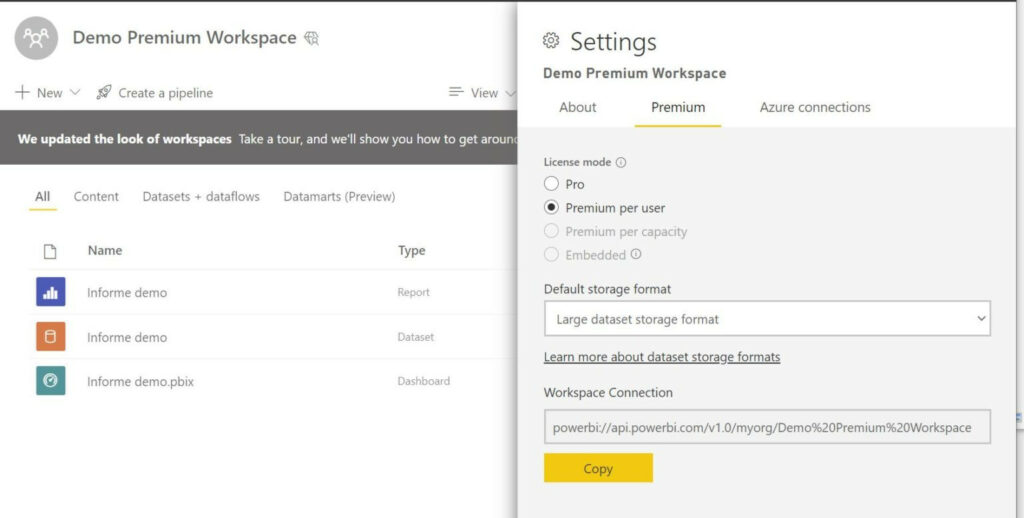Click the plus icon next to New

pyautogui.click(x=22, y=92)
